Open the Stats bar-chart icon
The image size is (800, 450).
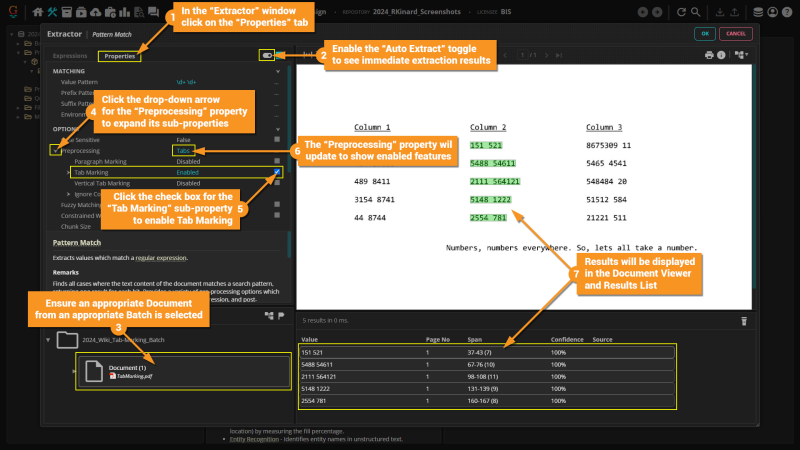[x=124, y=12]
